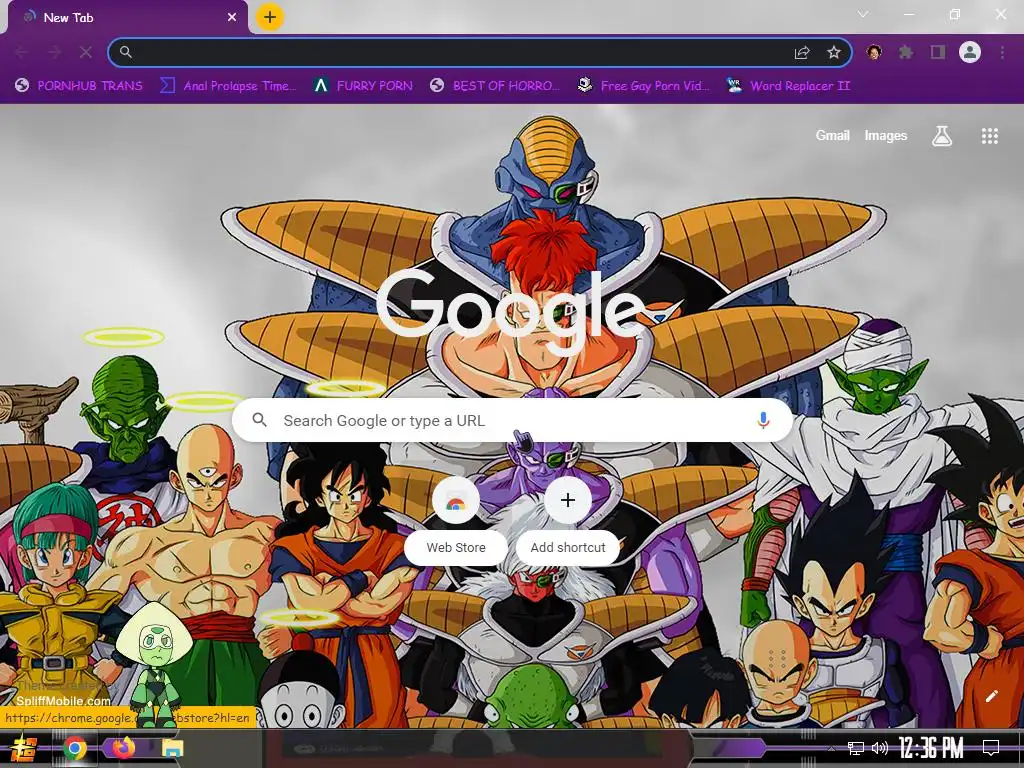
Task: Open the Chrome profile avatar
Action: (x=970, y=52)
